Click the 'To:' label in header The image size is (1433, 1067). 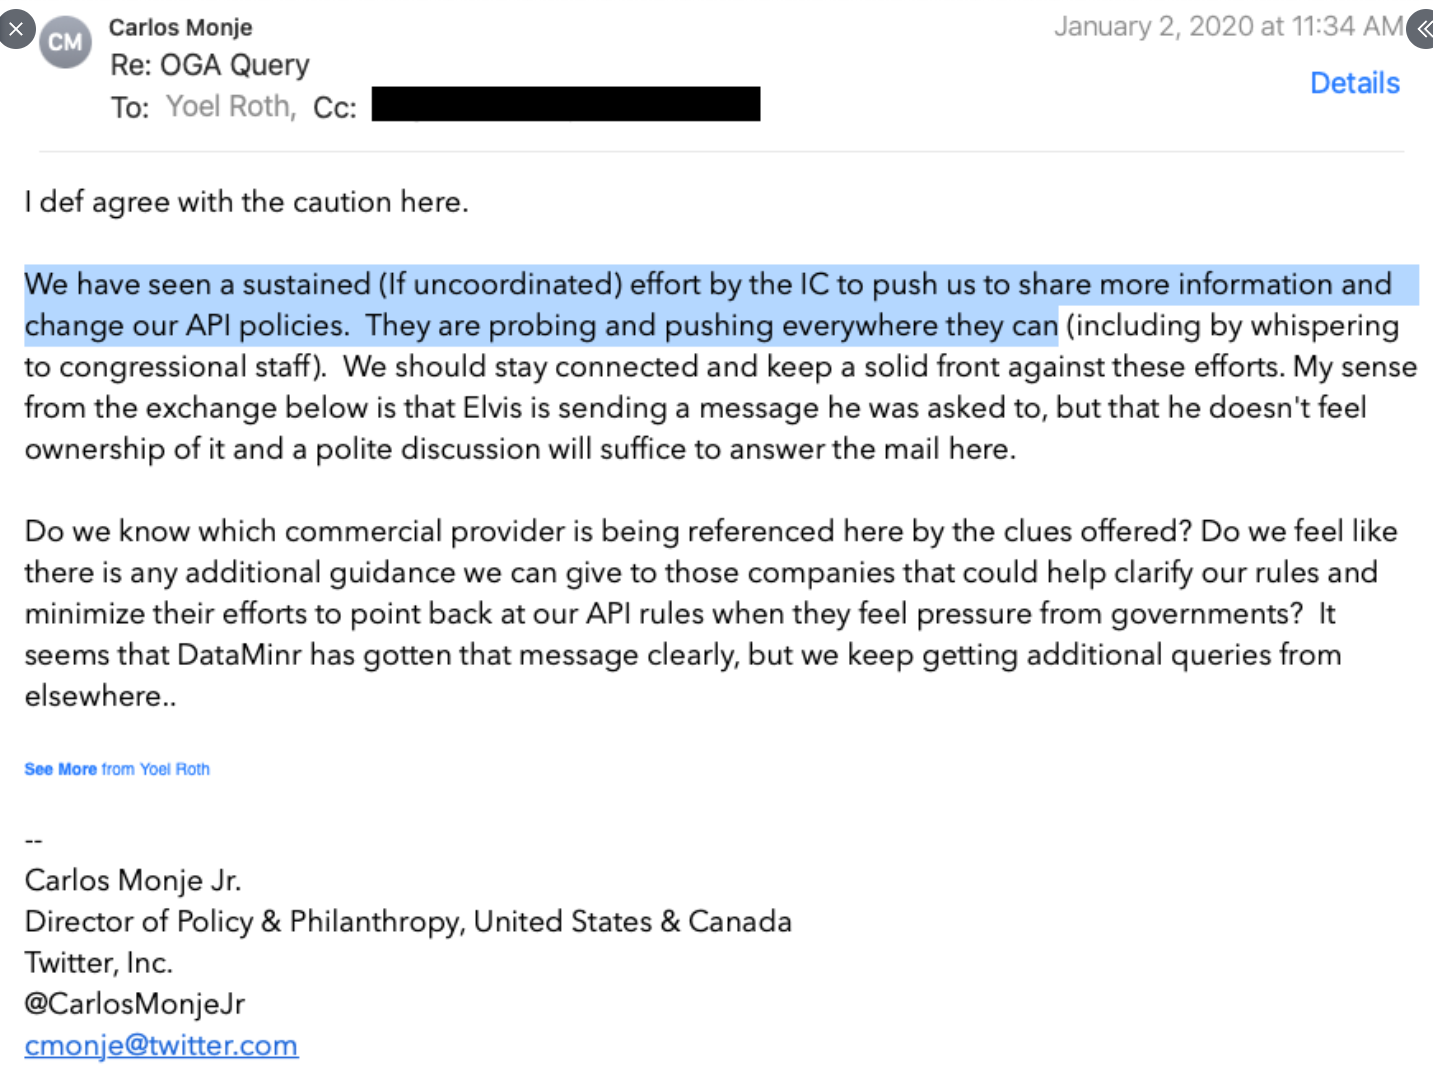[x=130, y=107]
